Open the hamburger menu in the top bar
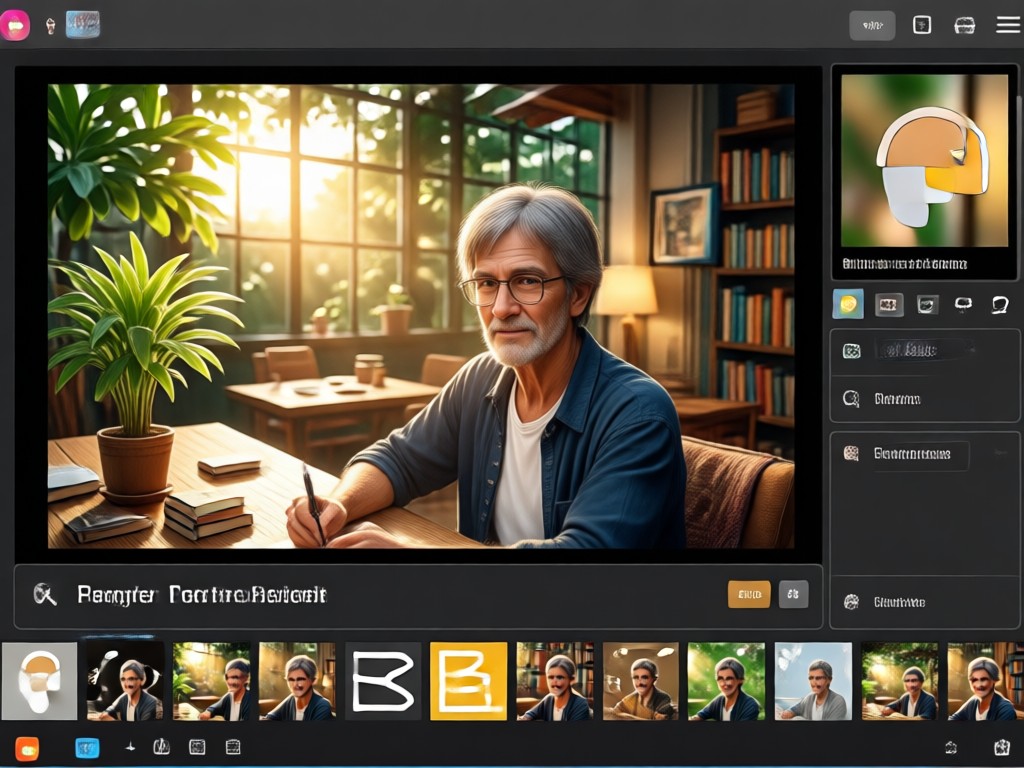The image size is (1024, 768). tap(1008, 25)
